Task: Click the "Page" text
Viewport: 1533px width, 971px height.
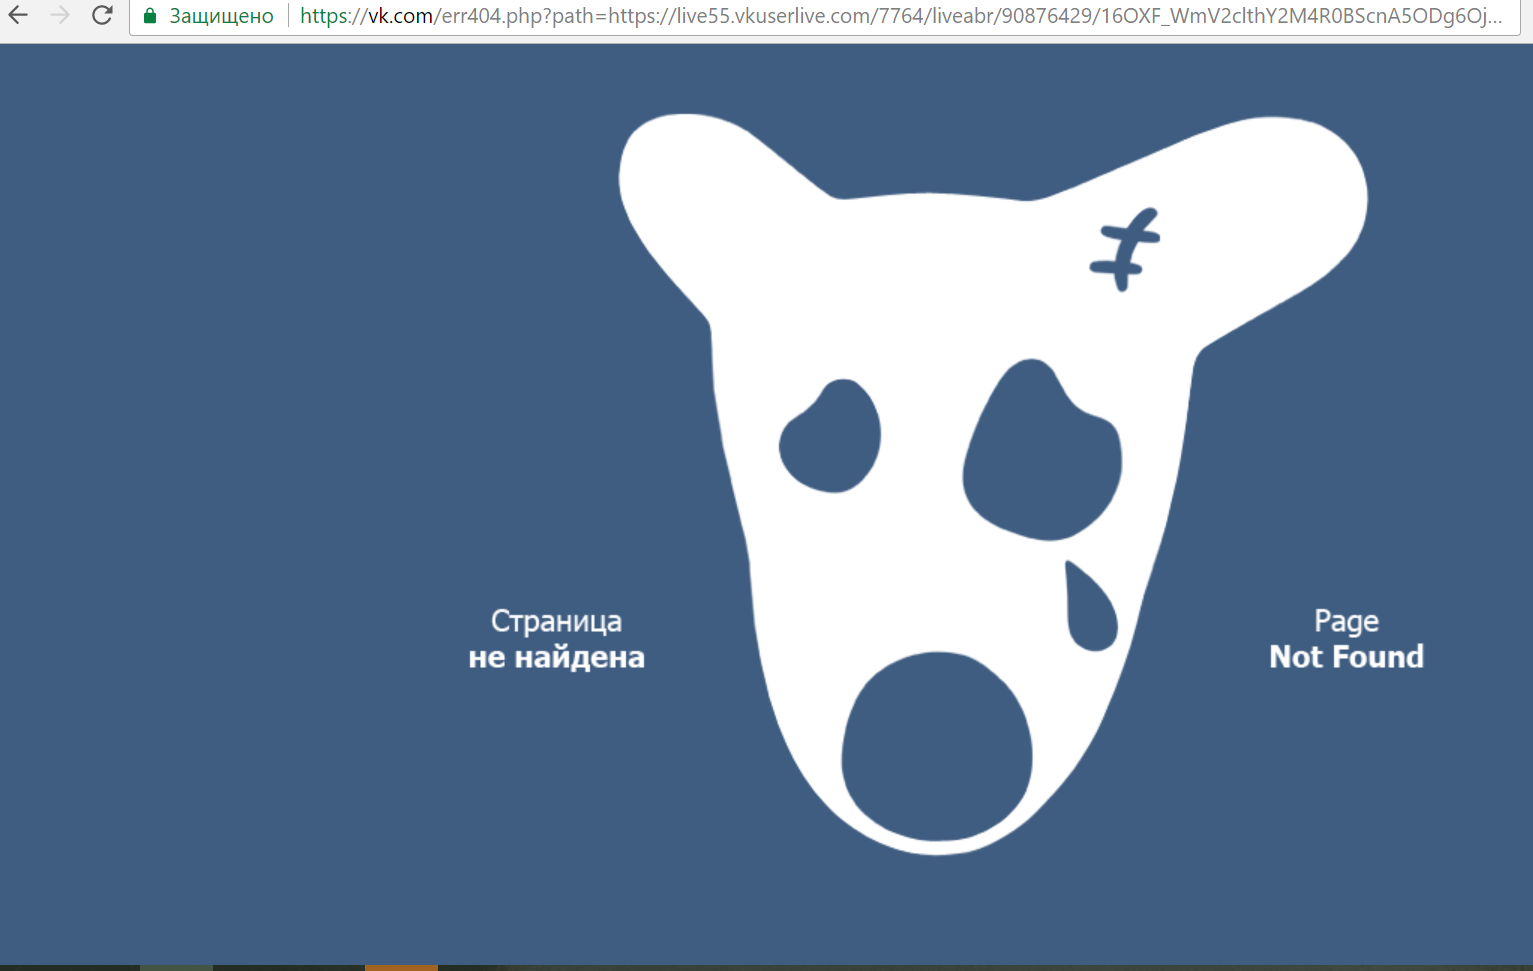Action: coord(1346,621)
